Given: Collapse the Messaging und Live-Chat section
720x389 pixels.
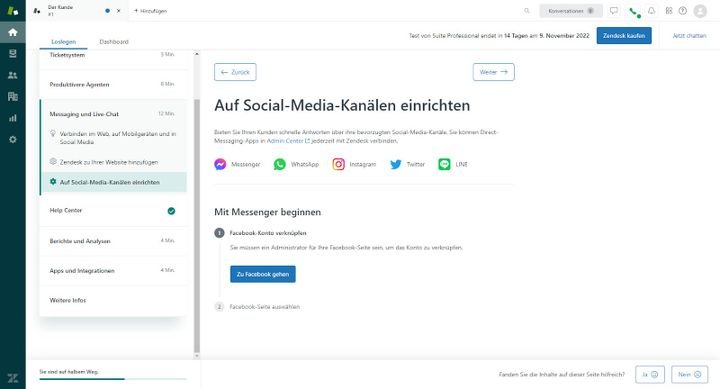Looking at the screenshot, I should click(x=113, y=114).
